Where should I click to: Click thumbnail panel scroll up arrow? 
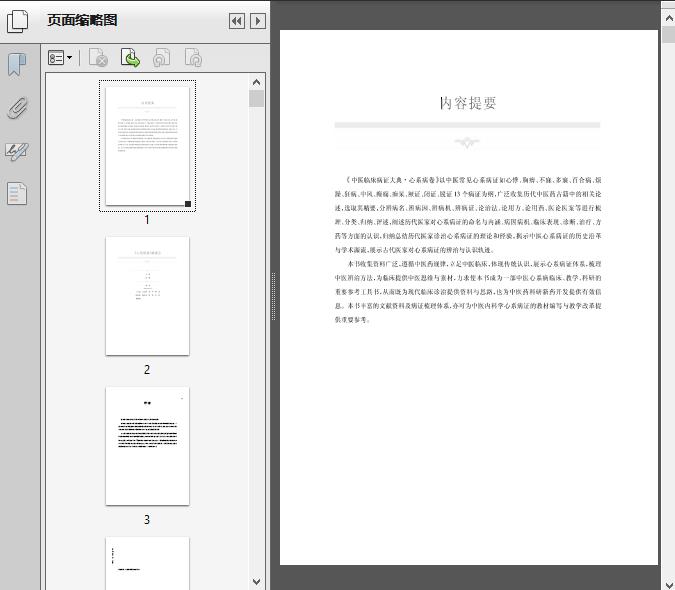pyautogui.click(x=257, y=82)
